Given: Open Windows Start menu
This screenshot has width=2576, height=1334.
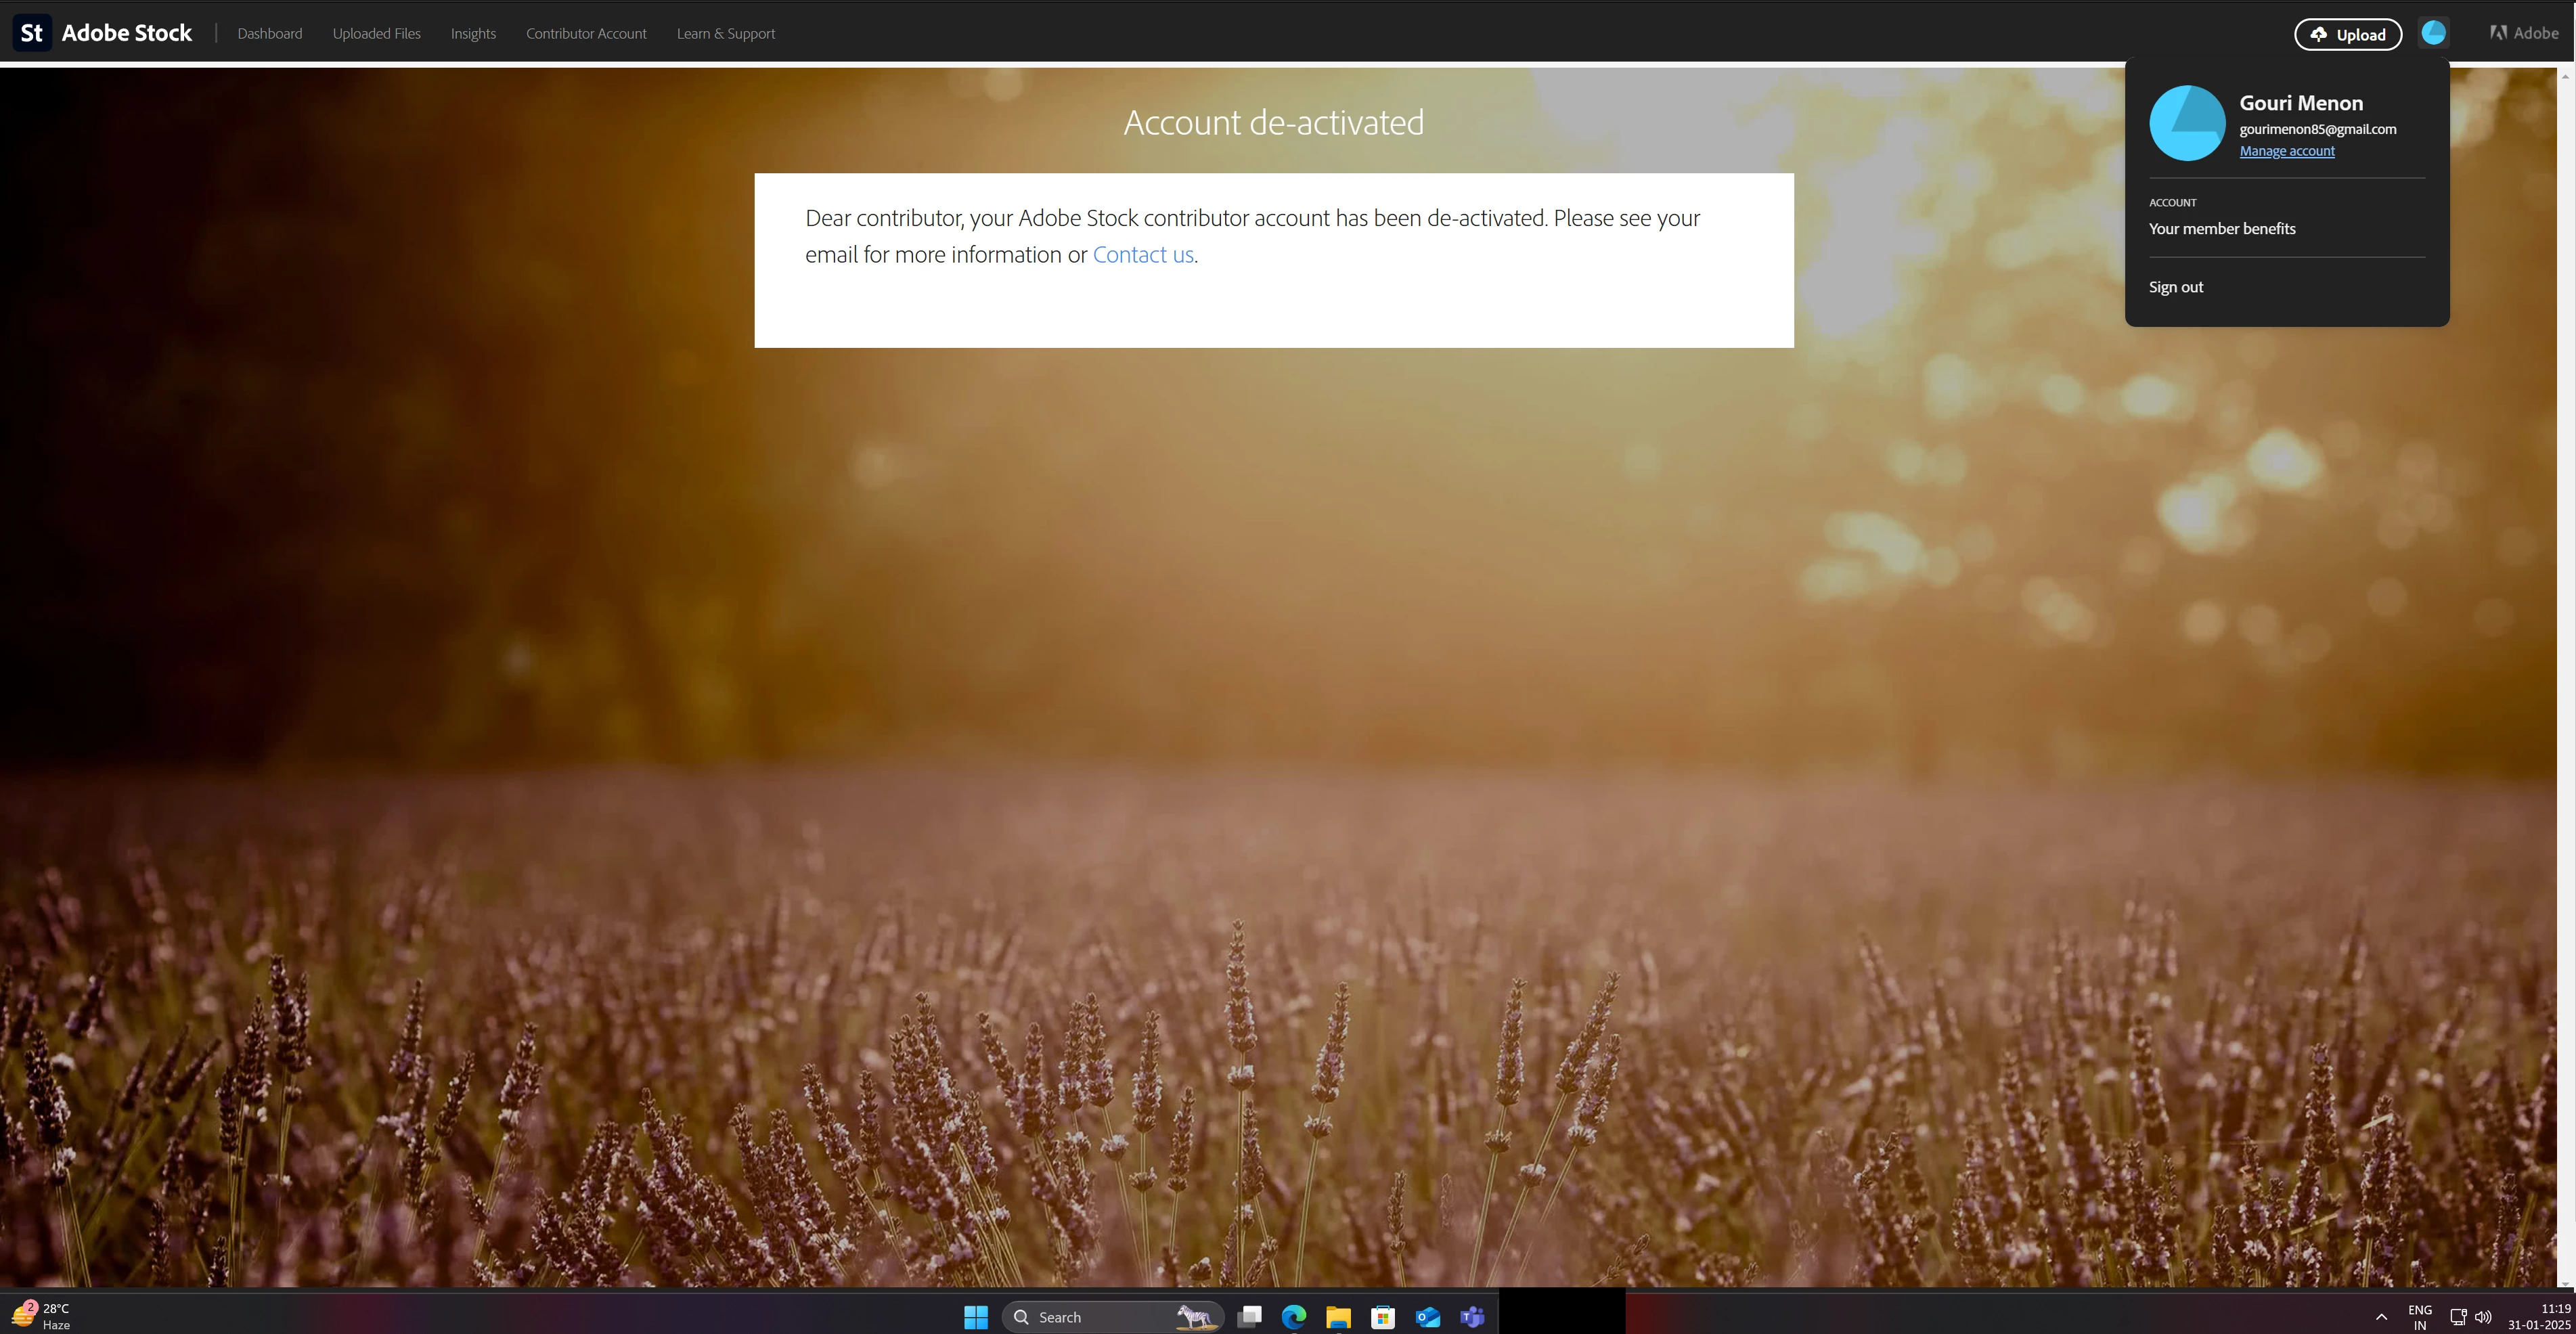Looking at the screenshot, I should (x=976, y=1317).
